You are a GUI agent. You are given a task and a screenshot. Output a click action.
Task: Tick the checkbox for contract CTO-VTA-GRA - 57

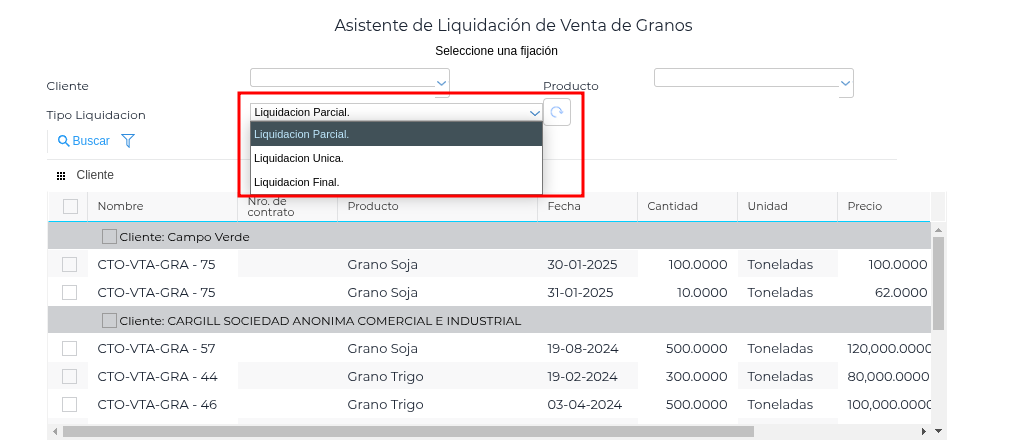(70, 349)
